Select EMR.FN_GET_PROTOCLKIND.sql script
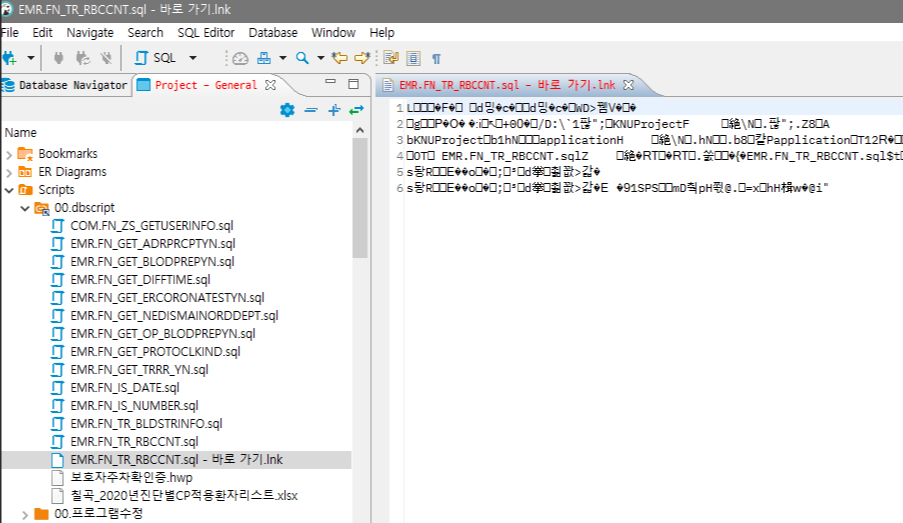 [155, 351]
